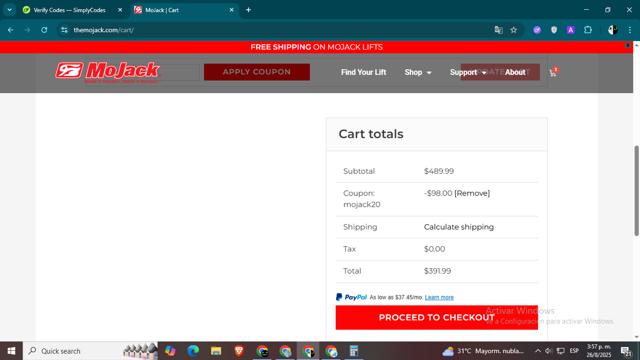Go back using browser back arrow
The height and width of the screenshot is (360, 640).
(x=11, y=30)
